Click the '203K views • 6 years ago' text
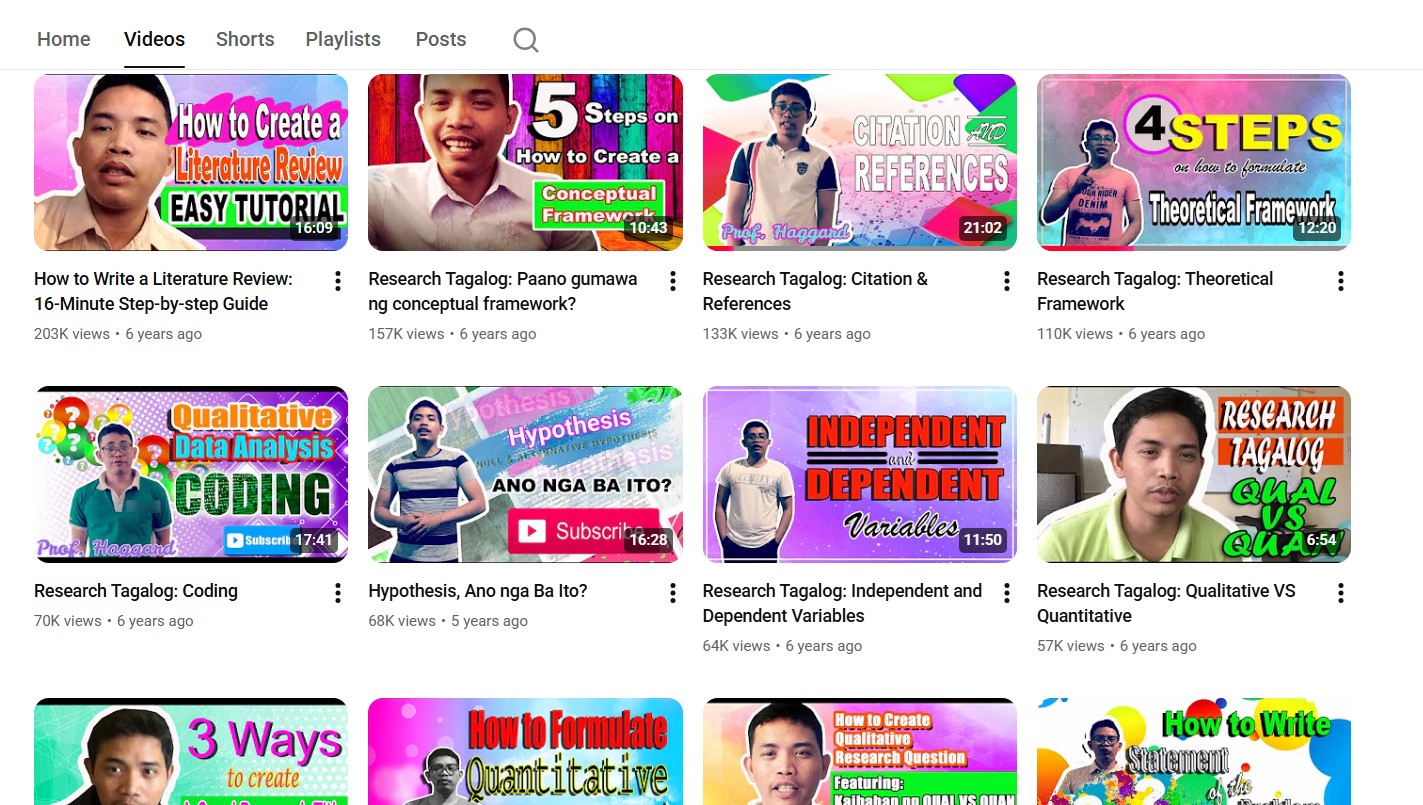 pos(118,334)
